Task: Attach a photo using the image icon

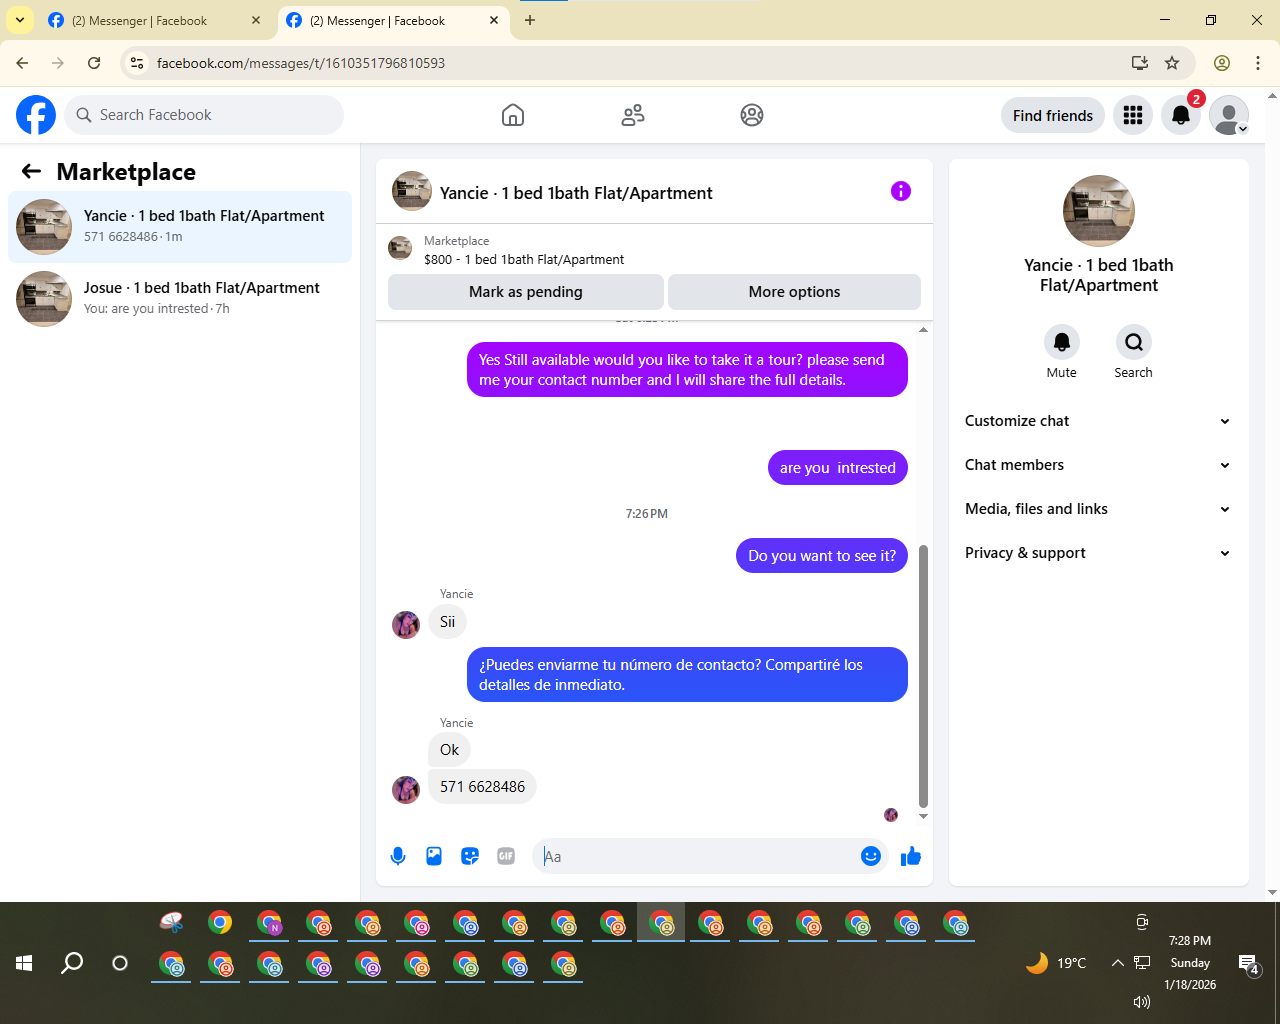Action: 434,856
